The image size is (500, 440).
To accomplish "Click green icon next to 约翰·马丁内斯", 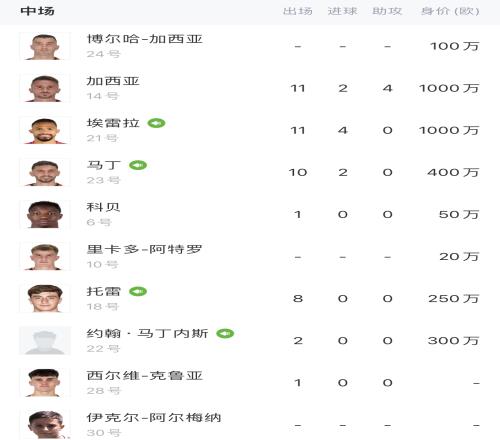I will point(225,333).
